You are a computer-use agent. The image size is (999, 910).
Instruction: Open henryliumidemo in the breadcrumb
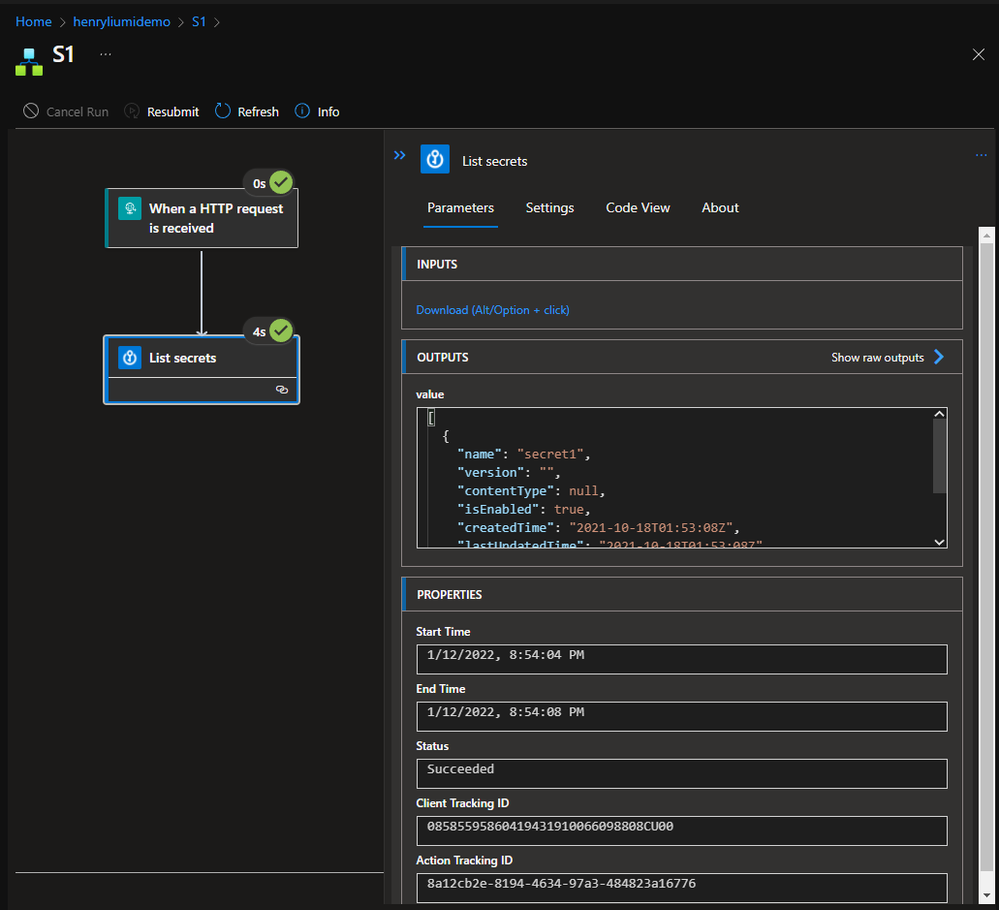pyautogui.click(x=121, y=22)
